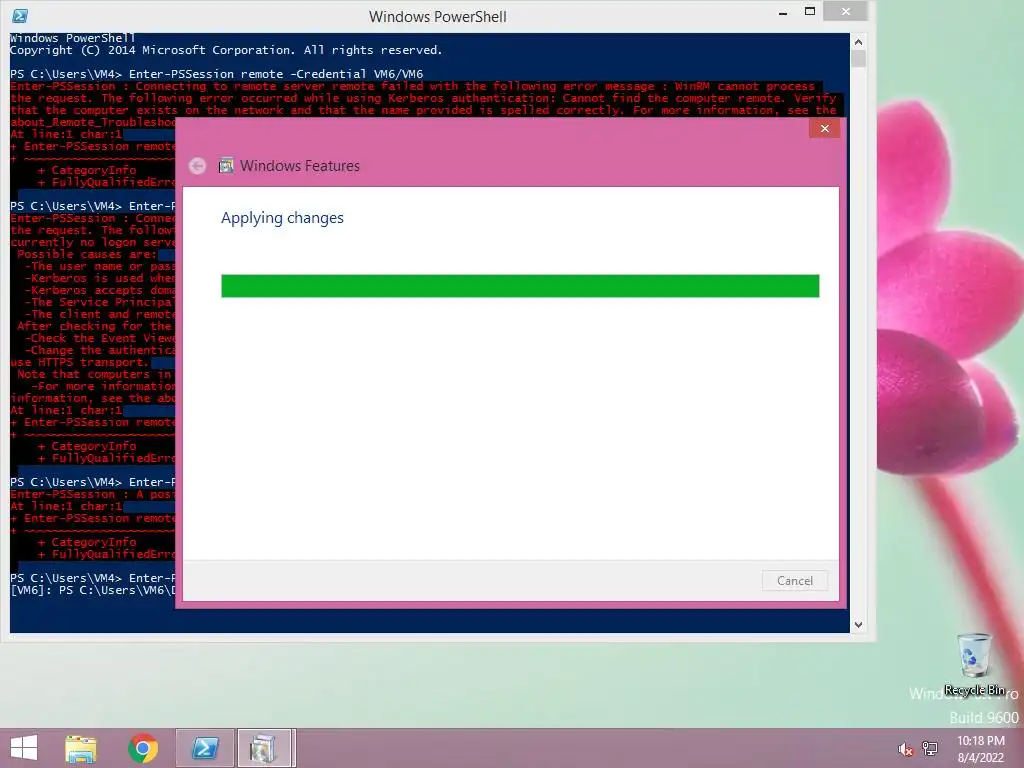The width and height of the screenshot is (1024, 768).
Task: Click the Windows PowerShell title text
Action: [438, 16]
